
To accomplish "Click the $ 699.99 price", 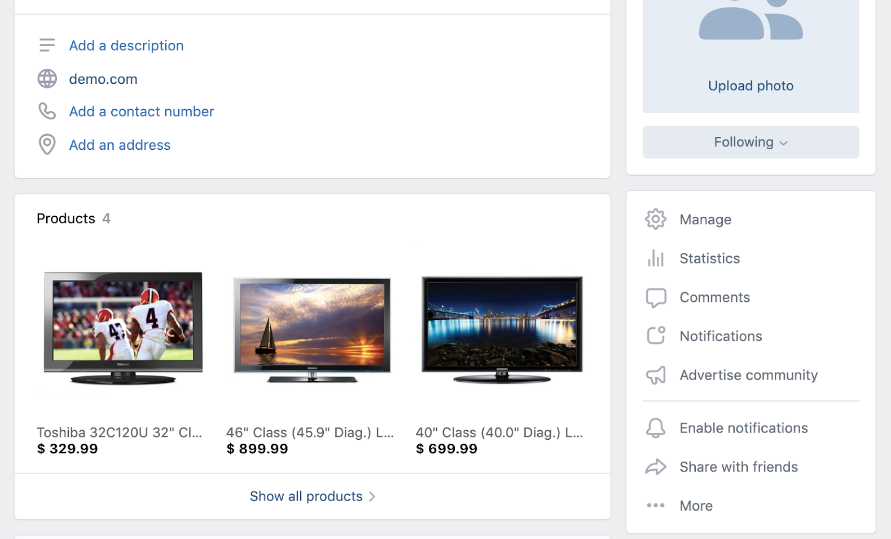I will pos(446,449).
